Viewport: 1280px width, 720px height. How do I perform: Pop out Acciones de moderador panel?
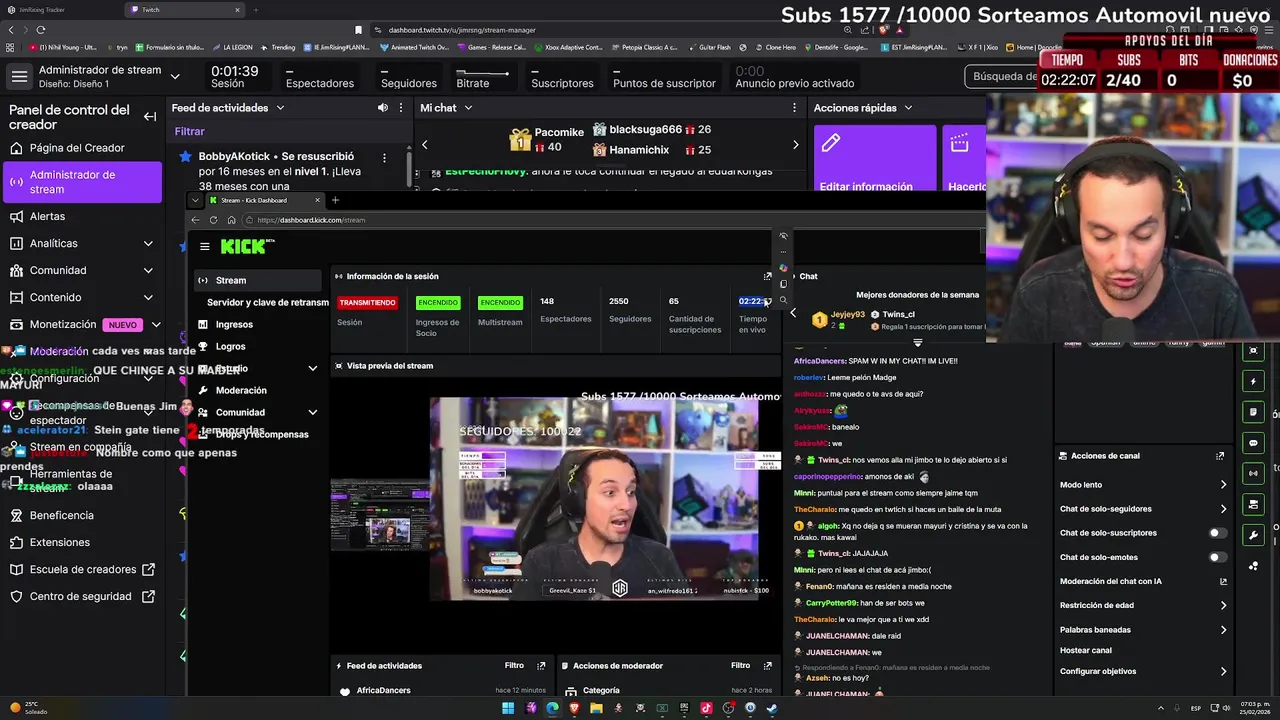[x=768, y=665]
